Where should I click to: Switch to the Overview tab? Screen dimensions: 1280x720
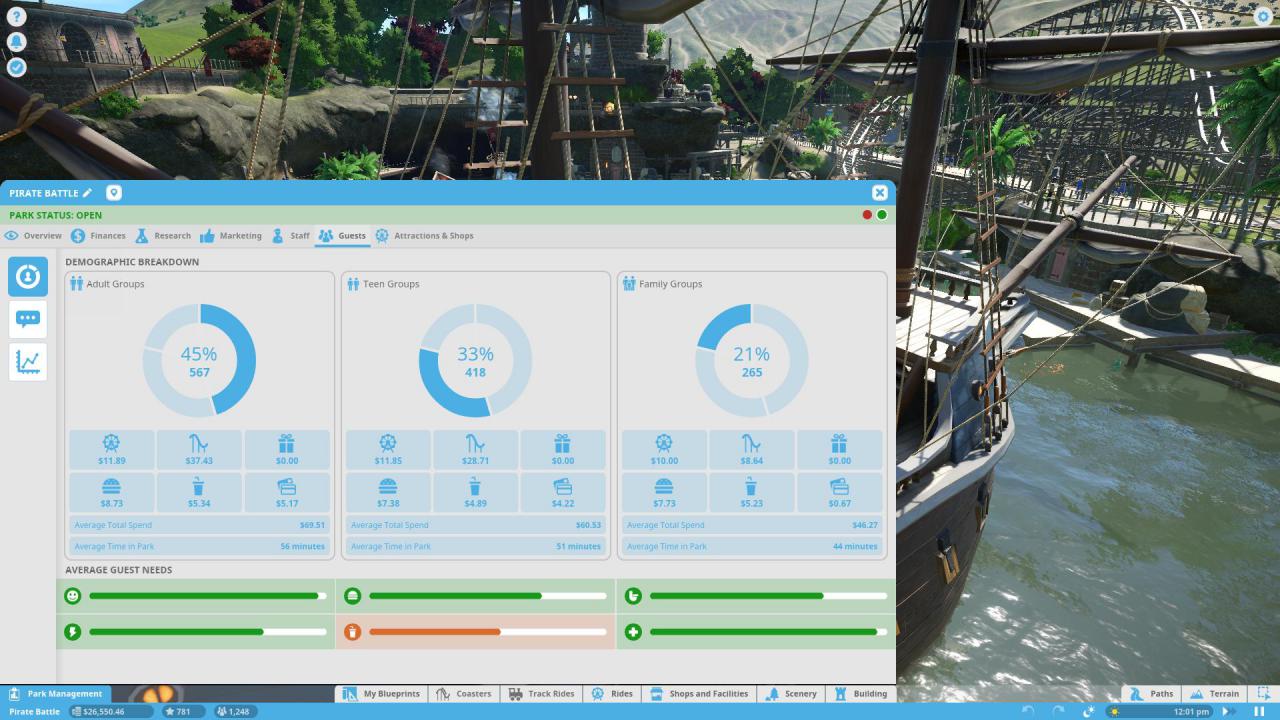(x=33, y=236)
